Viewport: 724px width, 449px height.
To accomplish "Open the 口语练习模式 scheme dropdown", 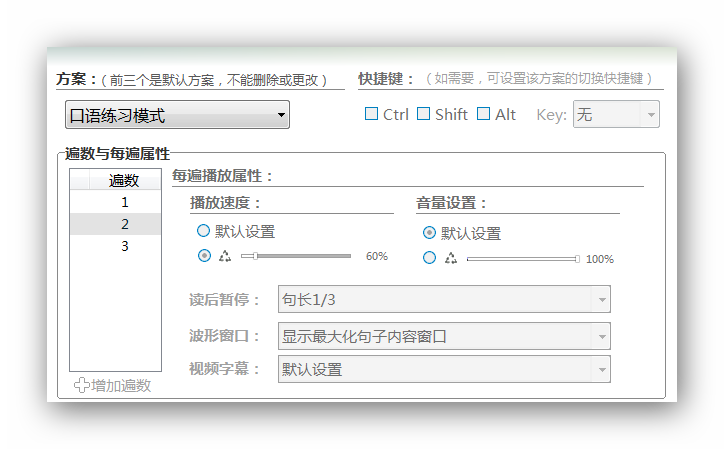I will [x=177, y=115].
